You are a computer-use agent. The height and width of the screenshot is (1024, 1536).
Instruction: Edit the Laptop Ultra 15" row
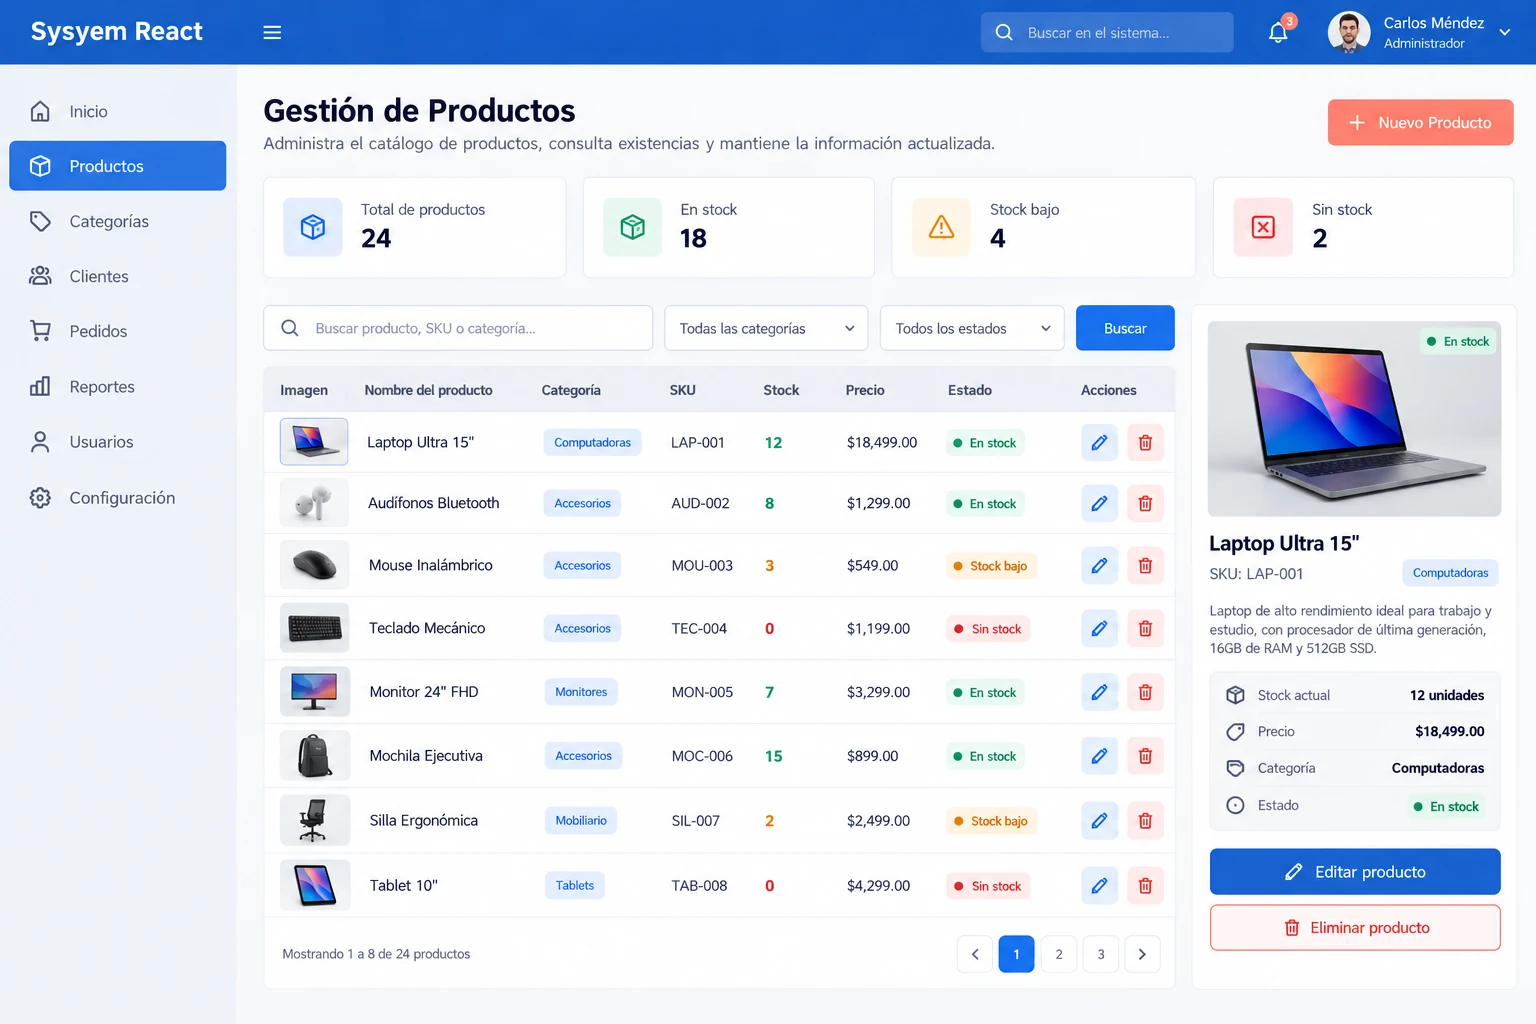[x=1099, y=443]
